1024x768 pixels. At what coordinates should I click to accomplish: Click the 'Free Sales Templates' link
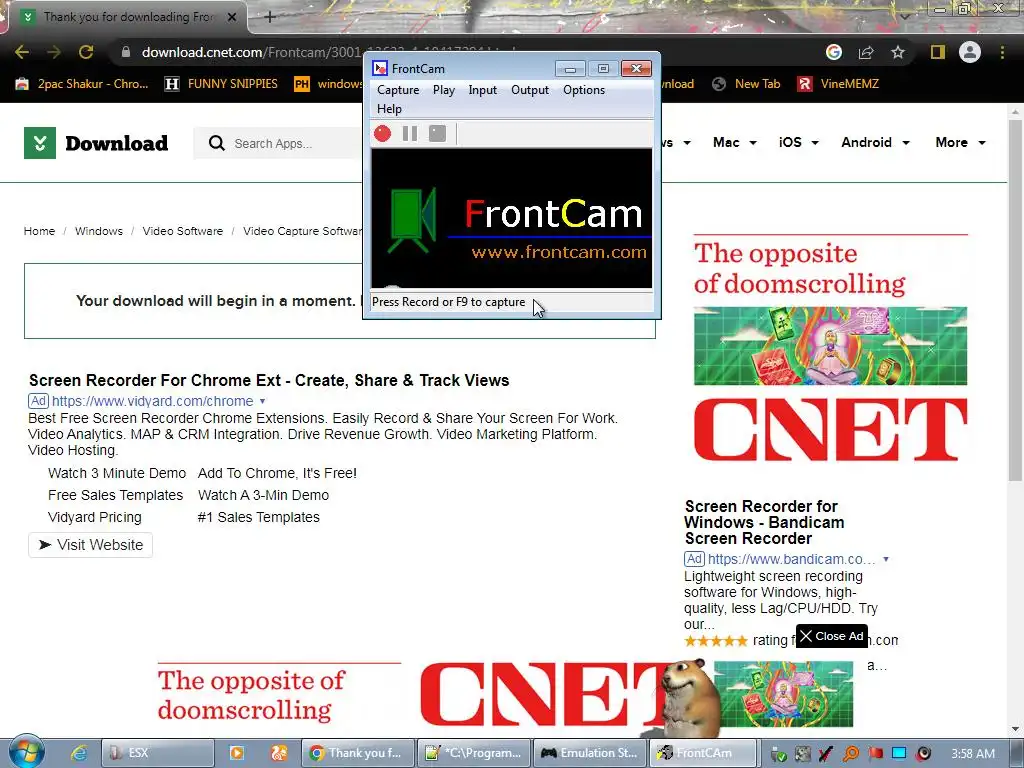pos(116,495)
